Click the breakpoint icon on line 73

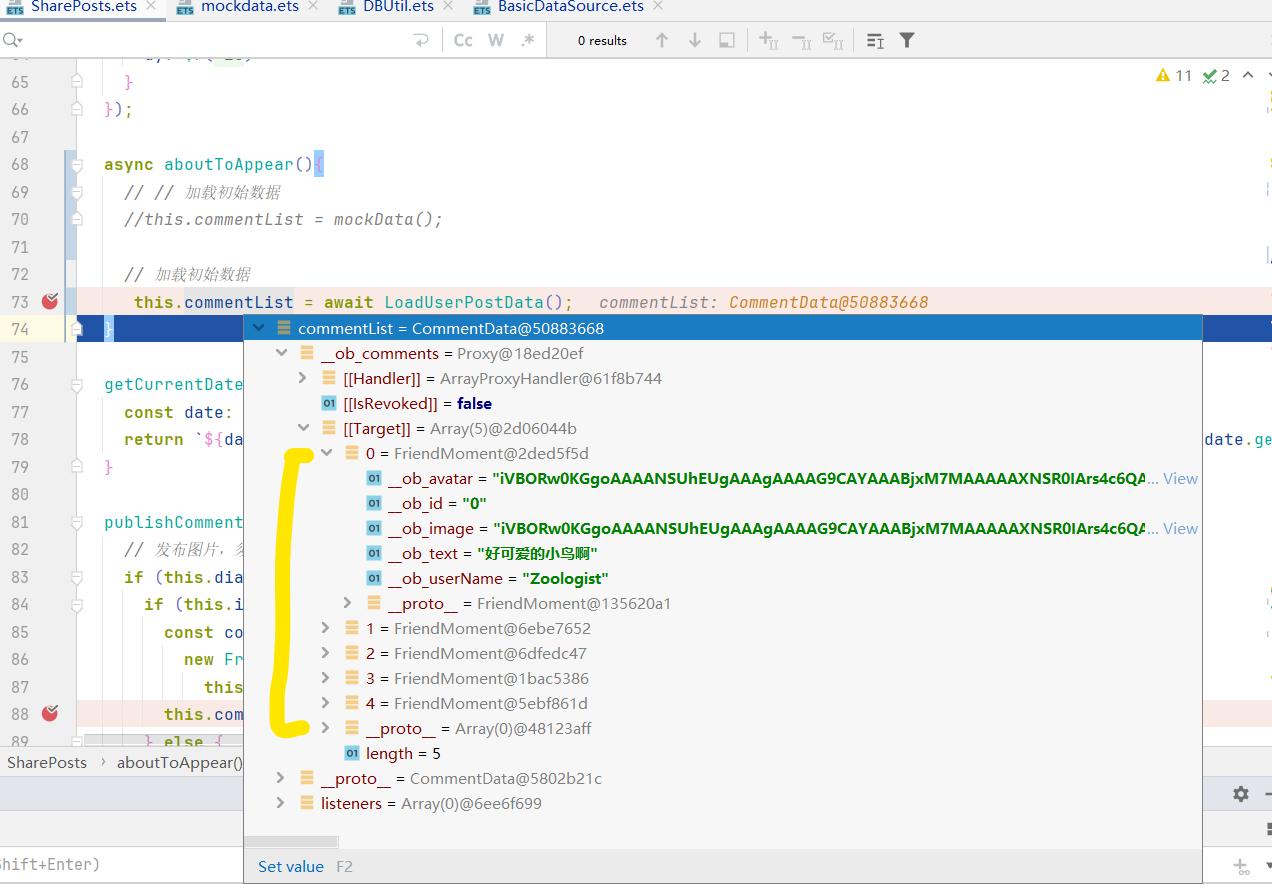click(x=50, y=301)
